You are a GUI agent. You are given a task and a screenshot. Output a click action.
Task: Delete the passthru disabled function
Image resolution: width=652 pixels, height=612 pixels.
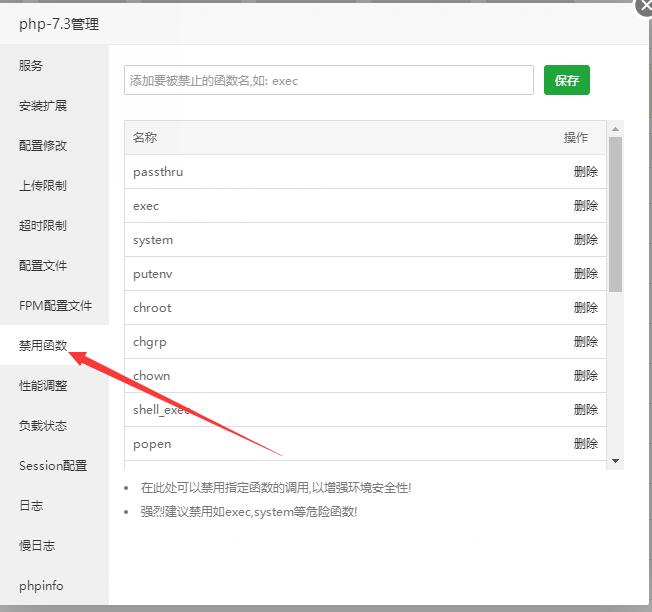[x=585, y=172]
